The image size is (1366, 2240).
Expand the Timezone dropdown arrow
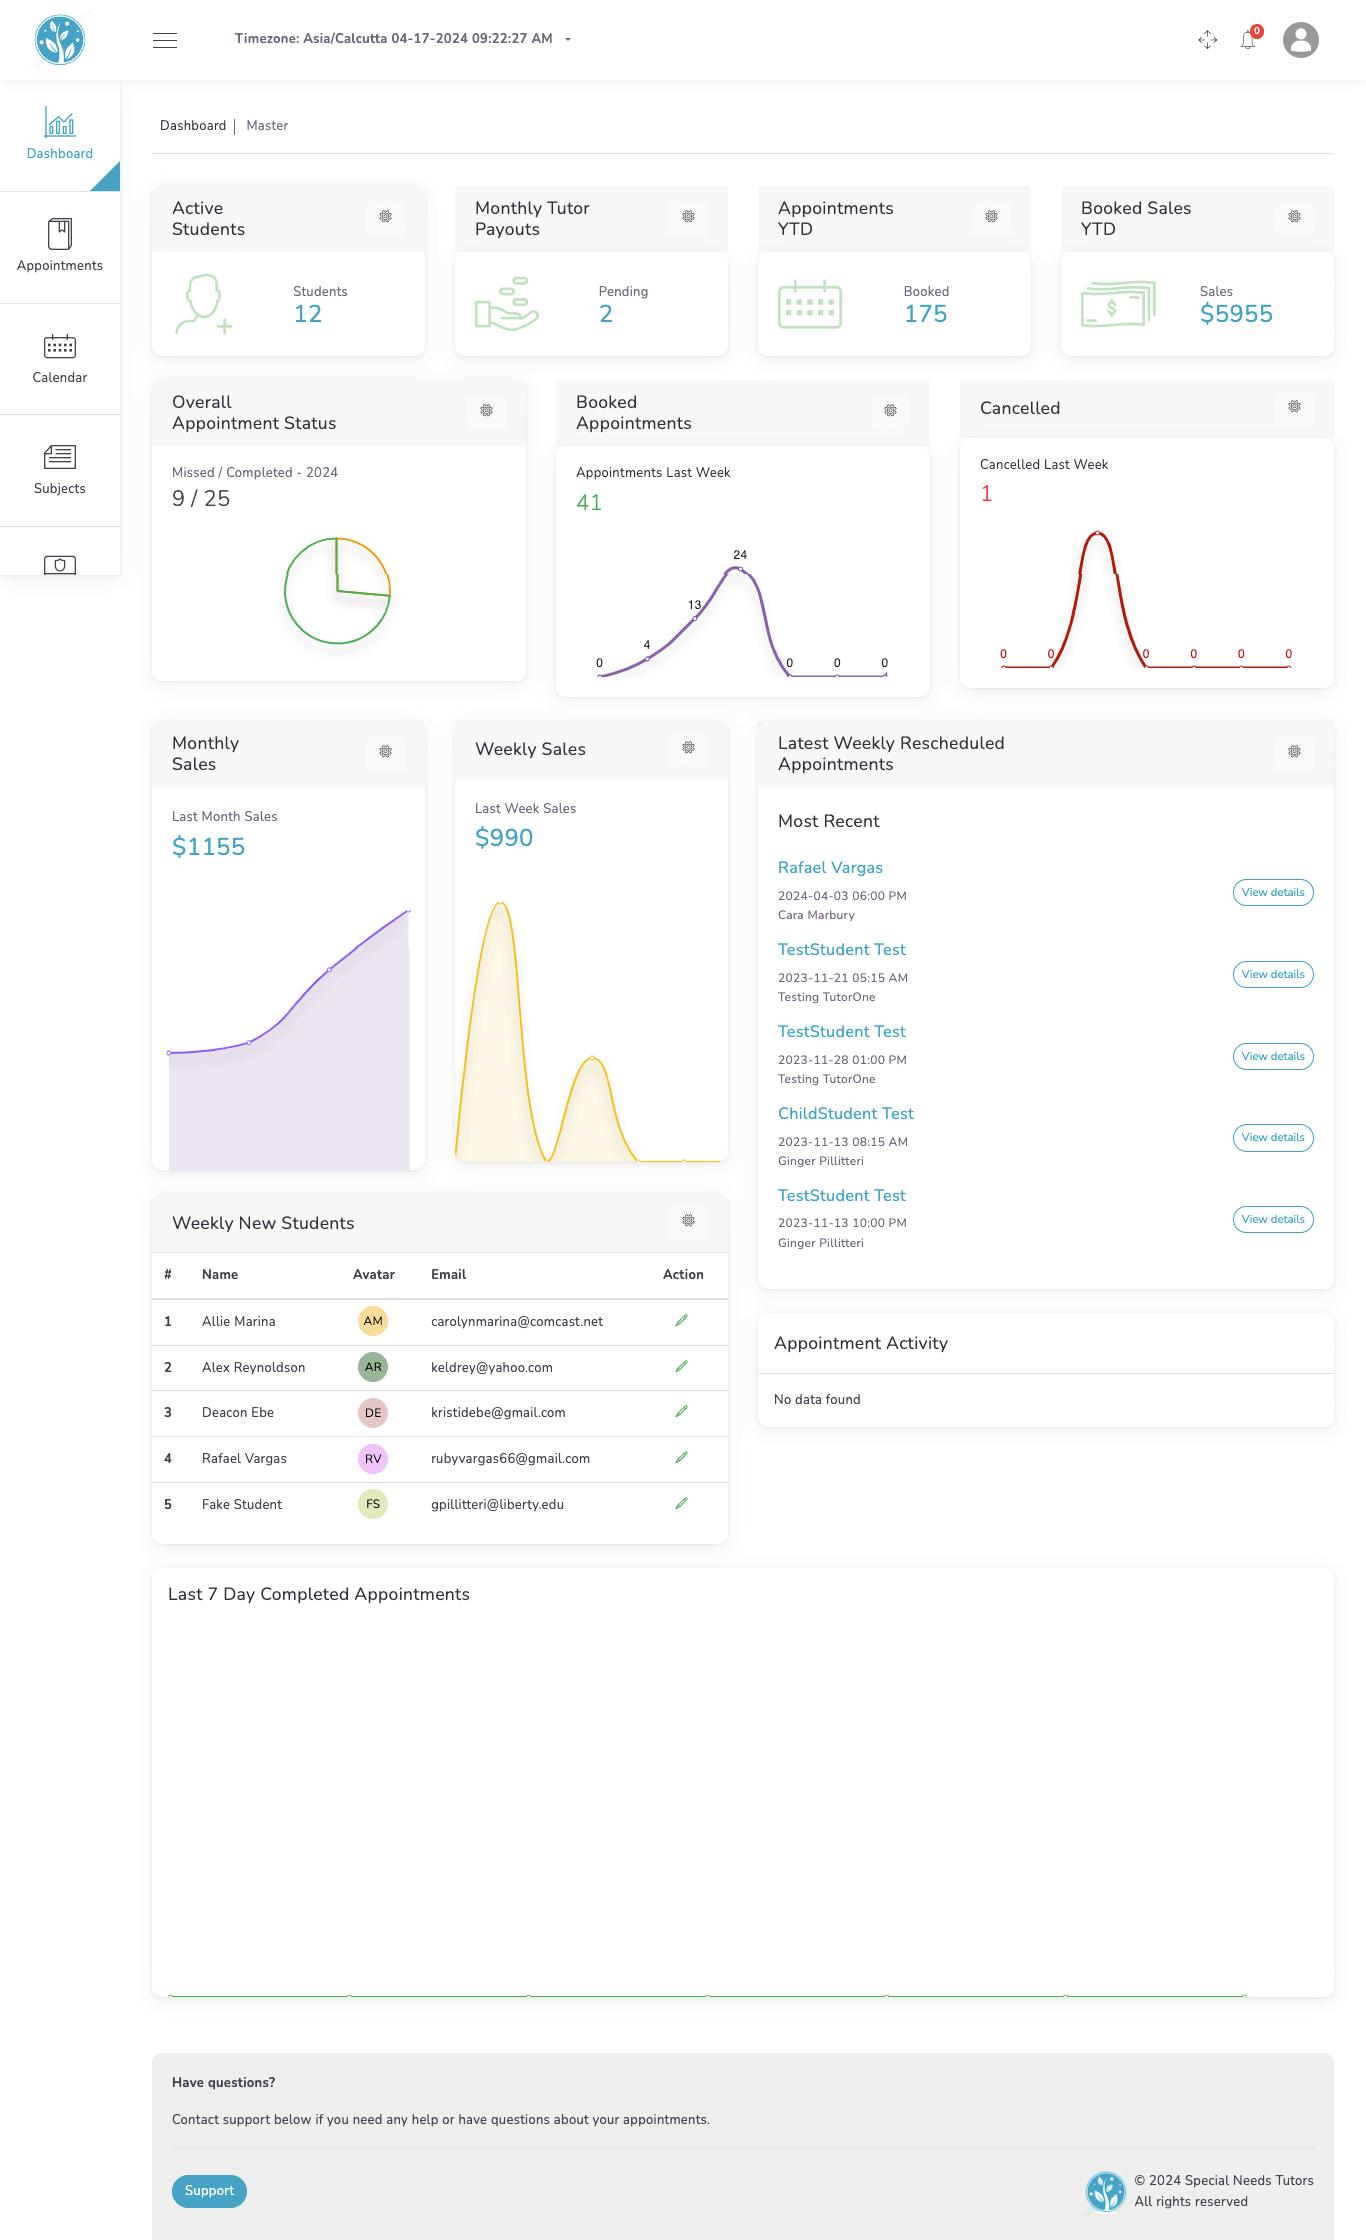[x=568, y=40]
